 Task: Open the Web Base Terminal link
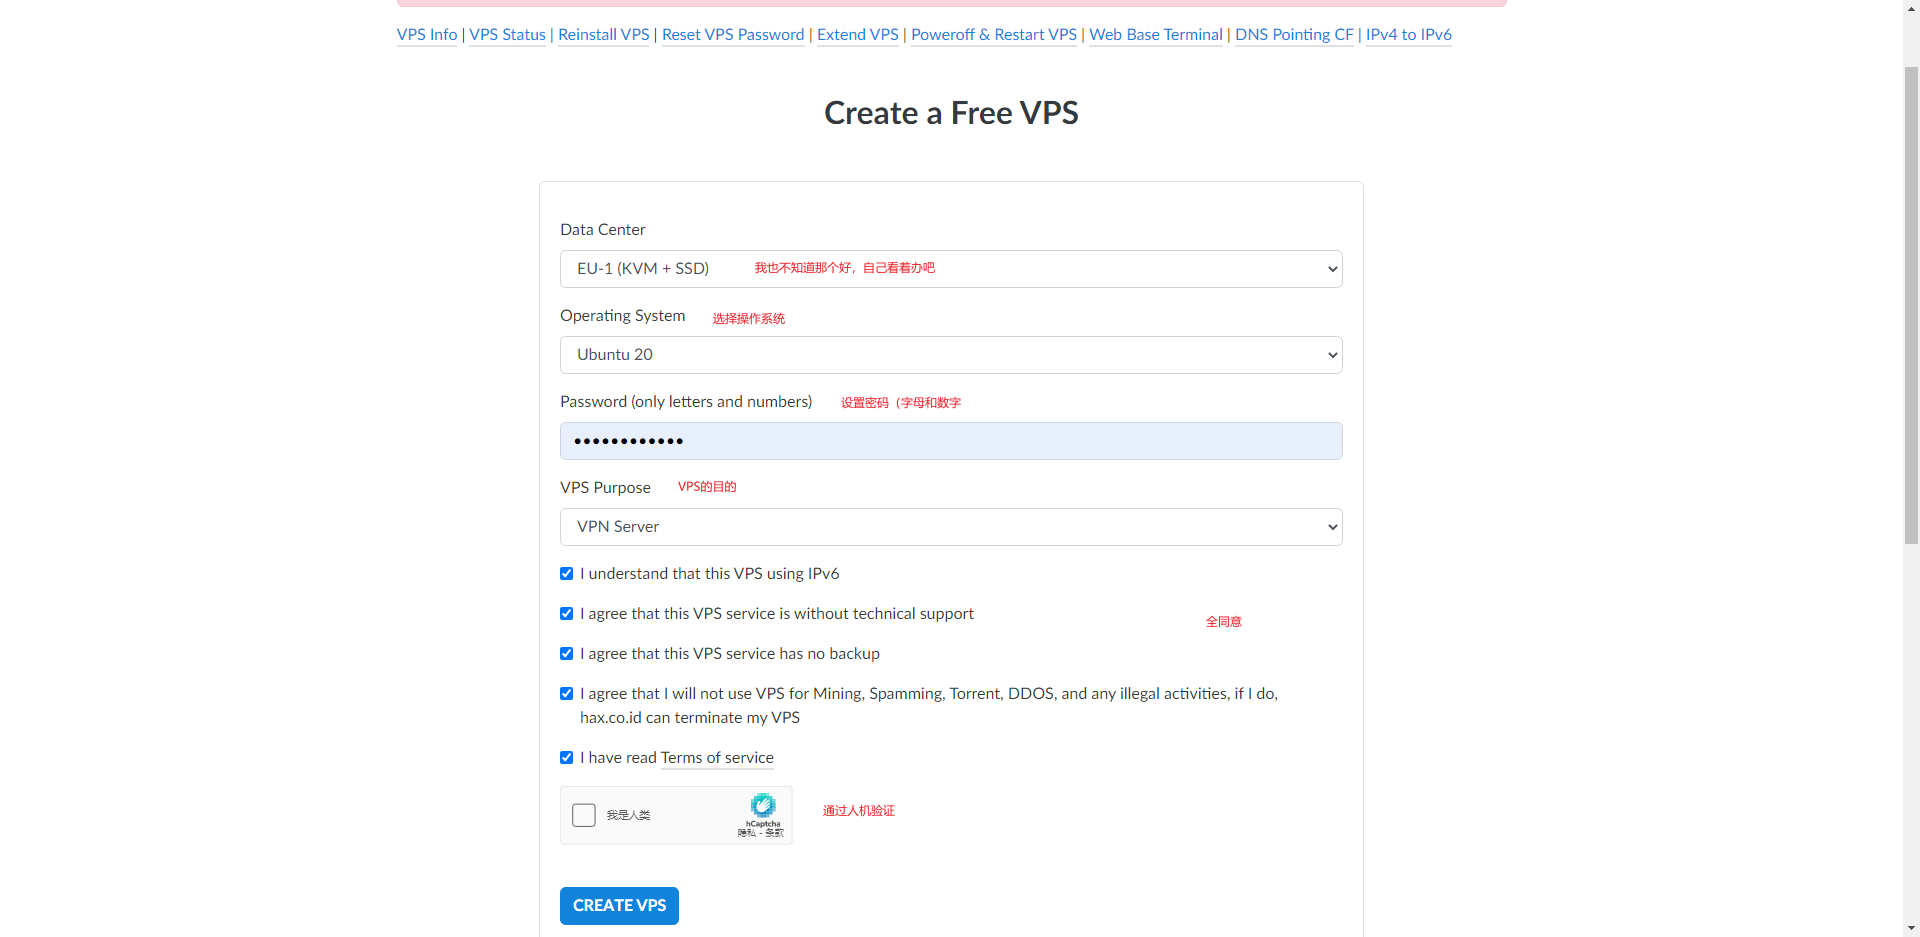tap(1156, 34)
